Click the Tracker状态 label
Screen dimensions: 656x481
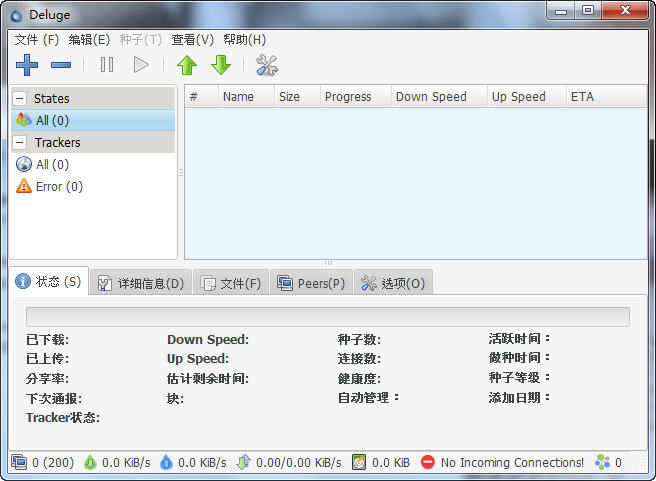tap(63, 417)
